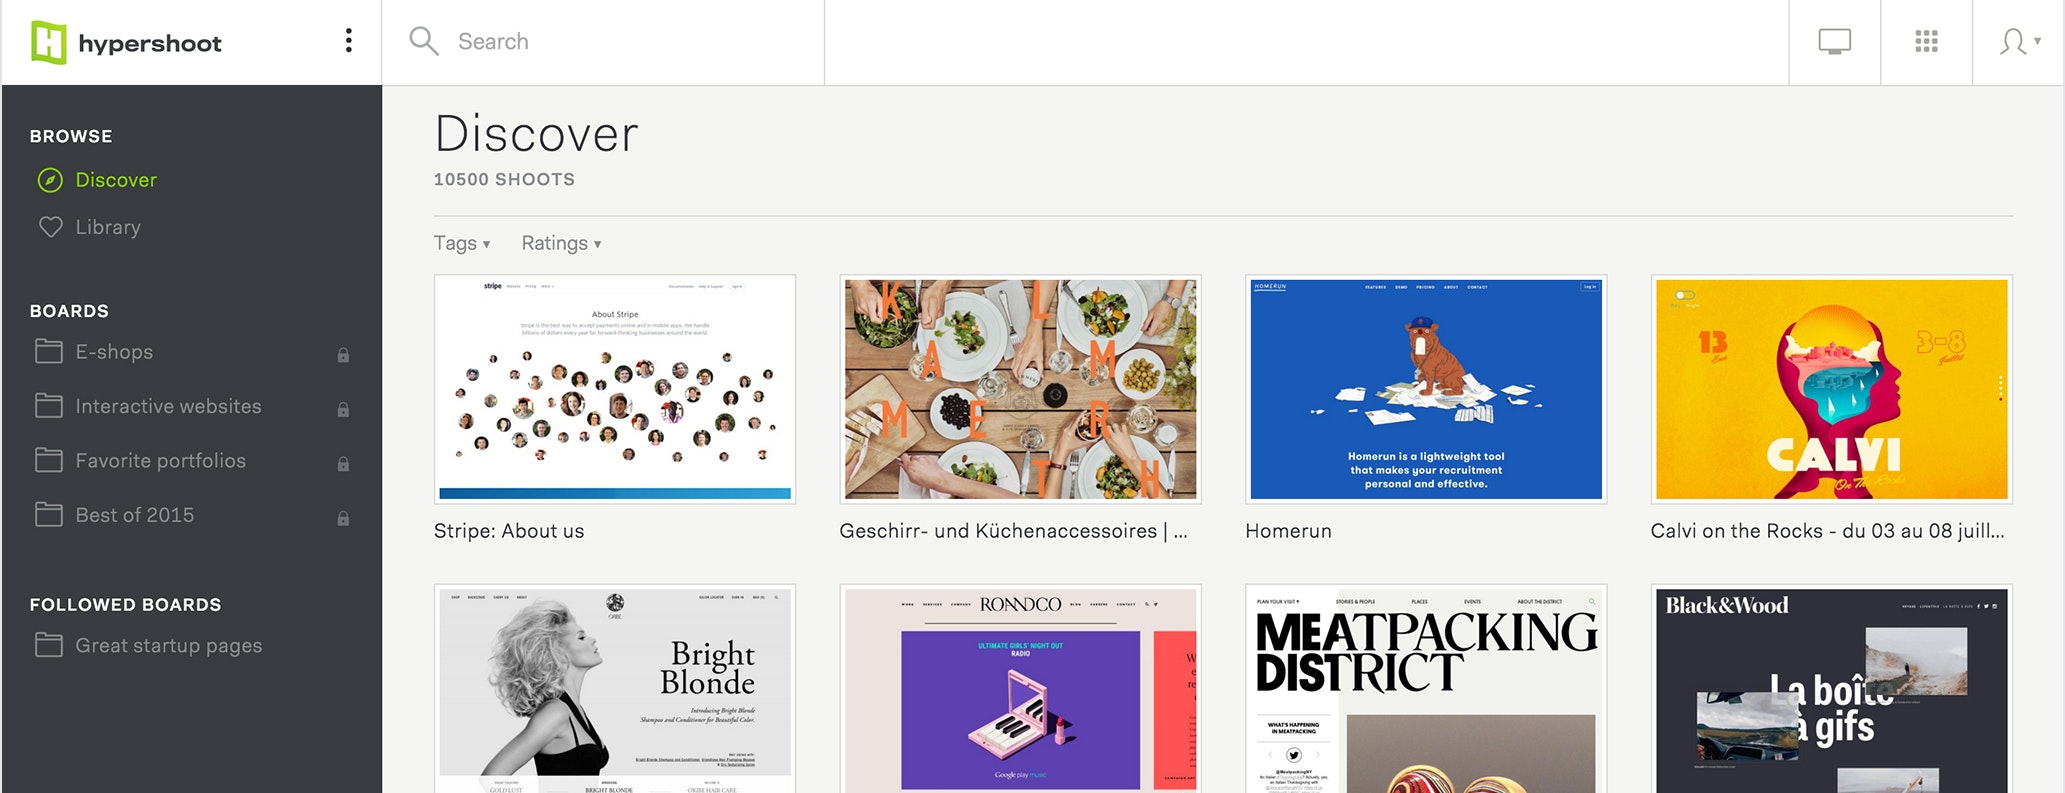Open the Best of 2015 board
This screenshot has height=793, width=2065.
tap(135, 515)
